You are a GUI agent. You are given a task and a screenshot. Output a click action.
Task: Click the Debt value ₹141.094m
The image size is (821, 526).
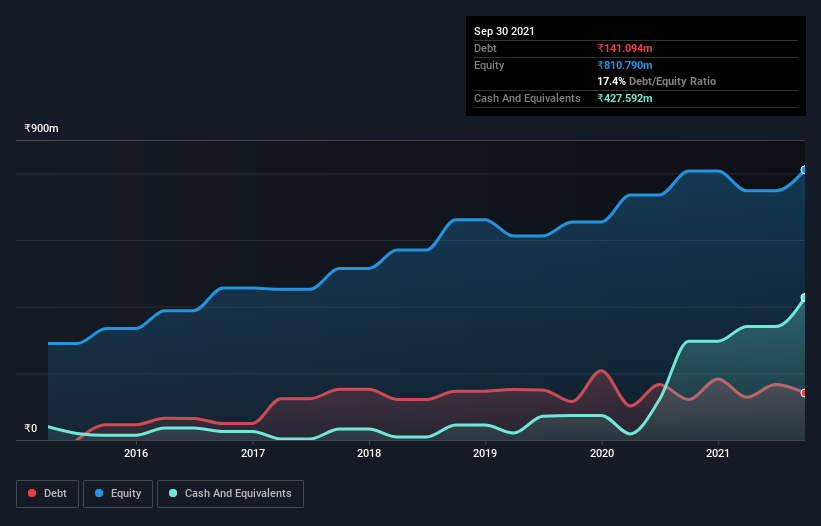pyautogui.click(x=625, y=48)
